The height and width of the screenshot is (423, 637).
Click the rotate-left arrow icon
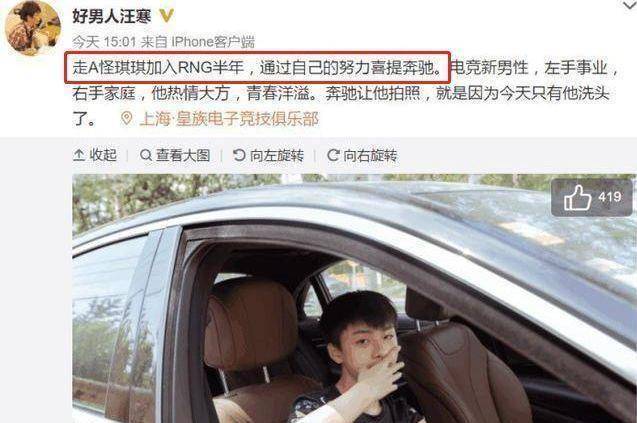pyautogui.click(x=239, y=155)
